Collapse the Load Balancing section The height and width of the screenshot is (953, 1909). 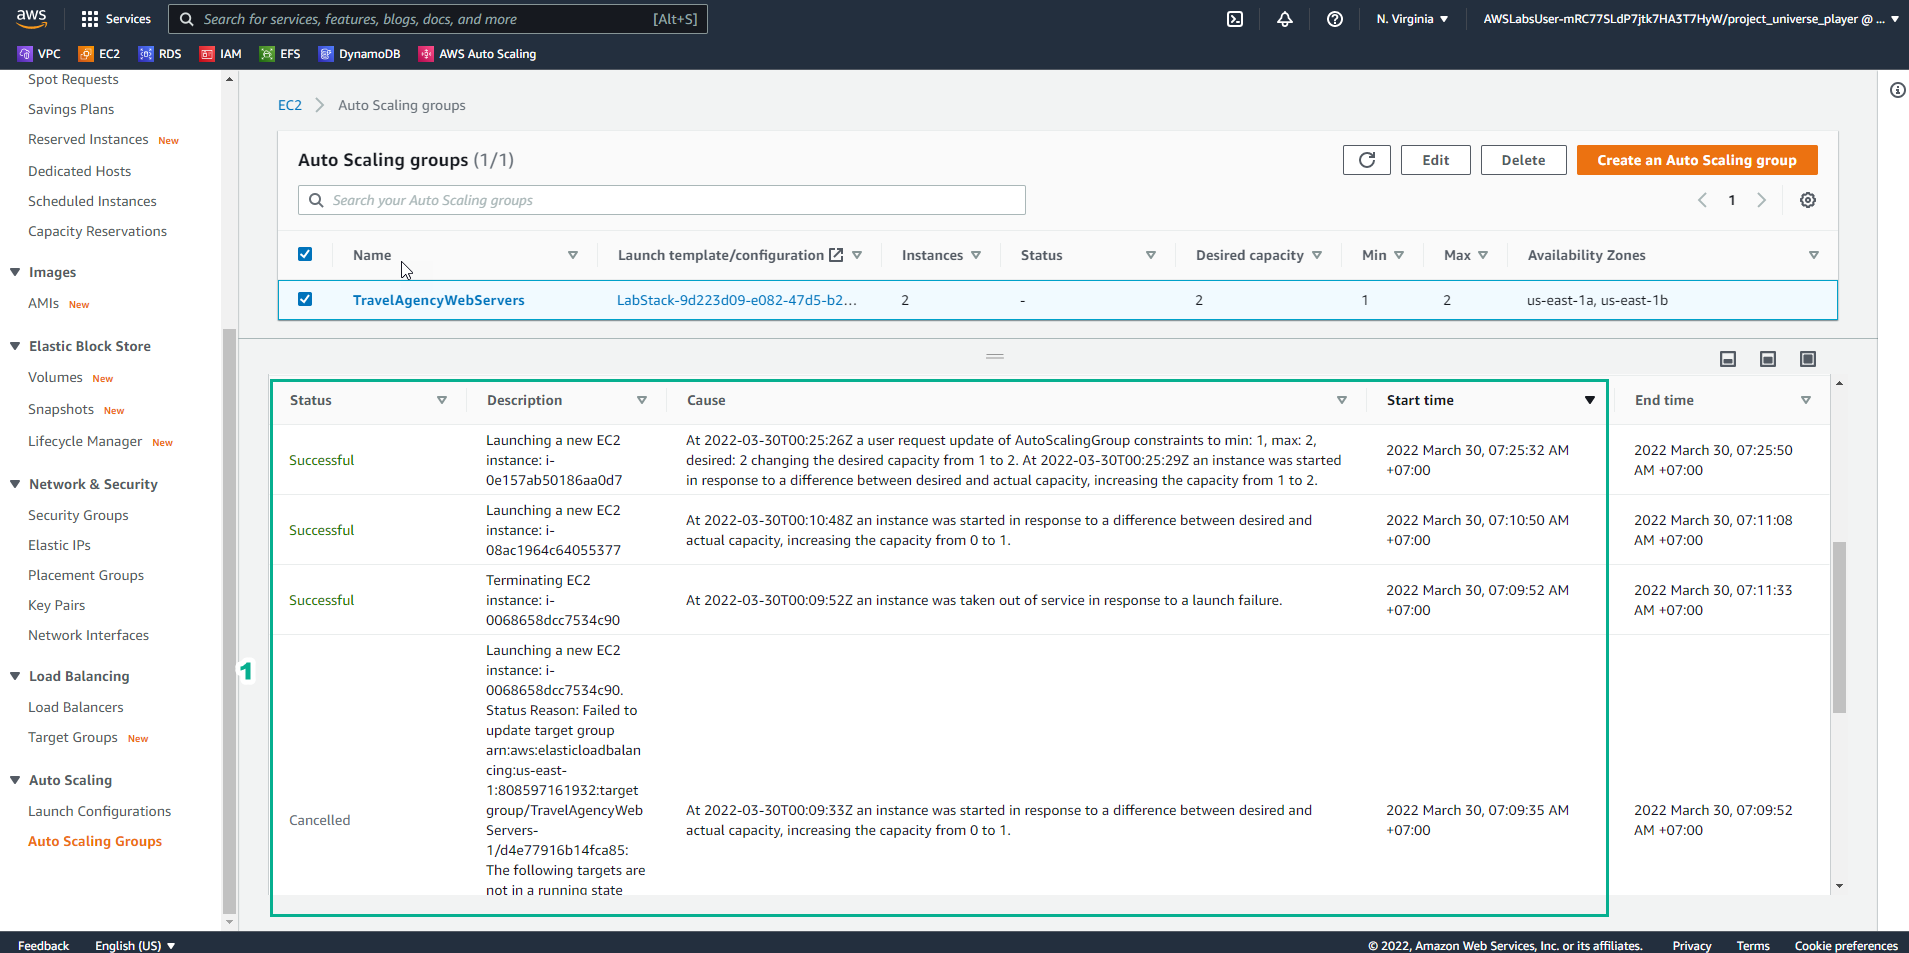tap(15, 676)
